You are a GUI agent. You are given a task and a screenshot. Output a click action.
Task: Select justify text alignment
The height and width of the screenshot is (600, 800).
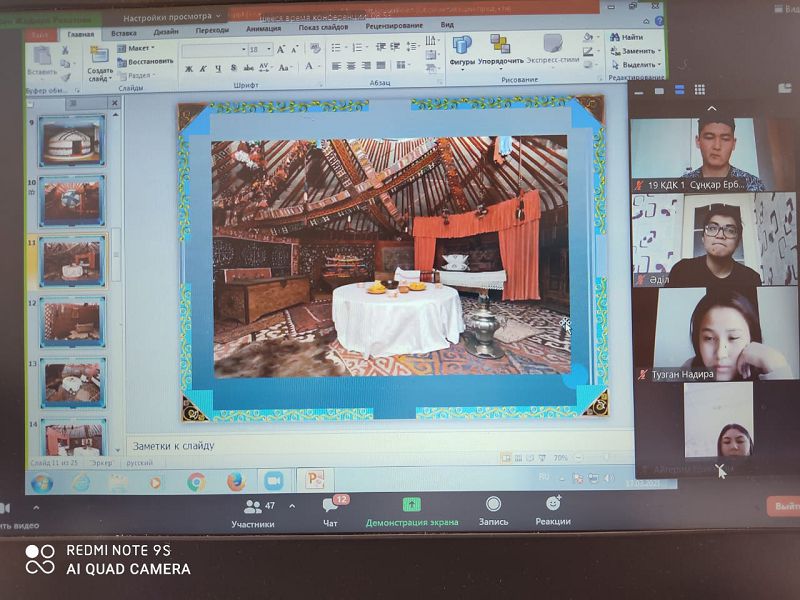381,65
